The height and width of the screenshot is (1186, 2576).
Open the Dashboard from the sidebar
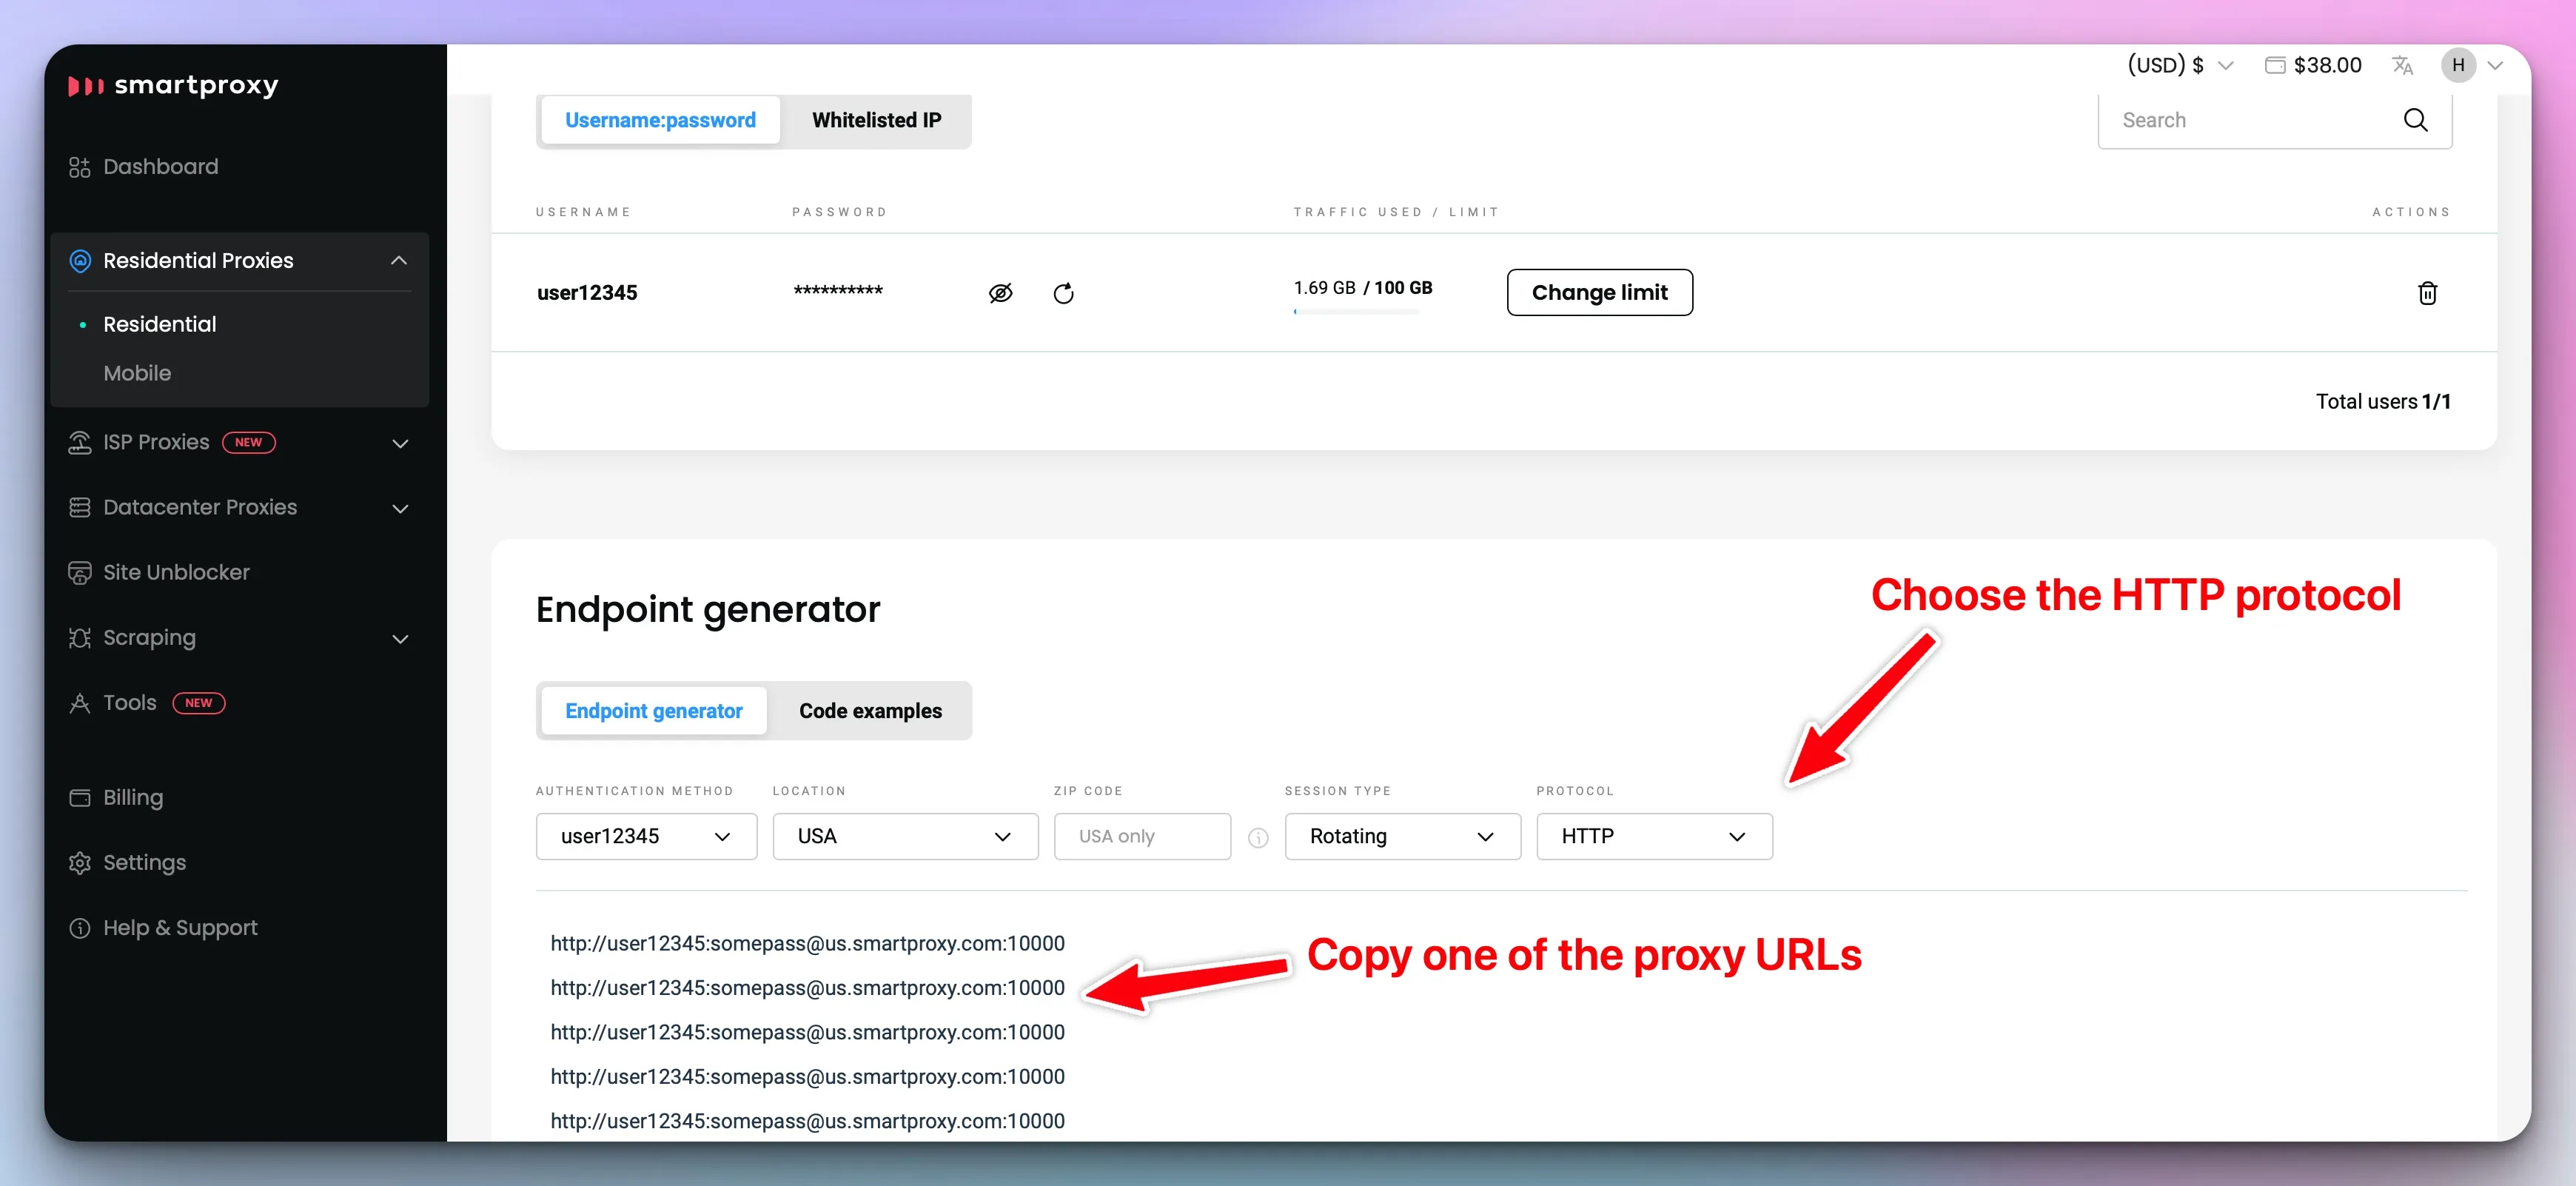pyautogui.click(x=160, y=166)
